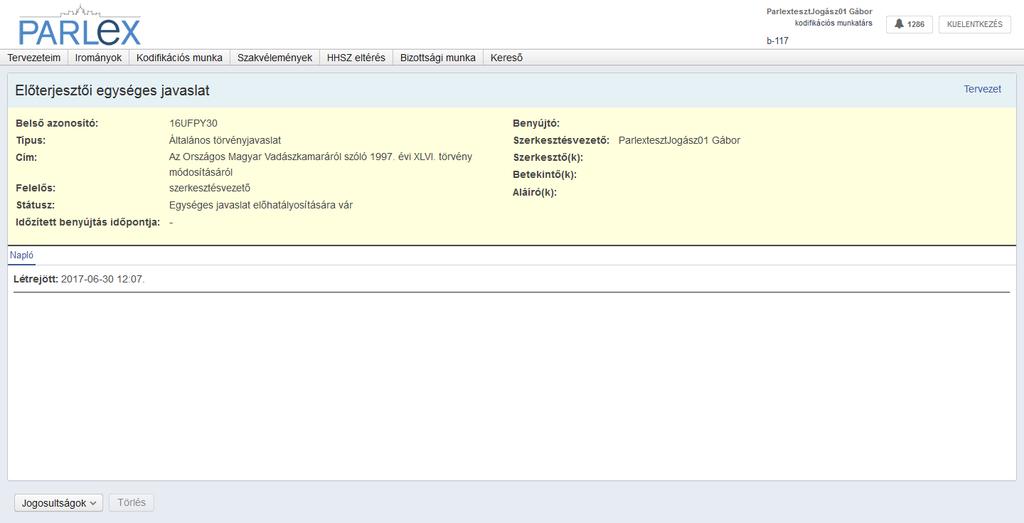Click status Egységes javaslat előhatályosítására vár
The image size is (1024, 523).
click(261, 205)
